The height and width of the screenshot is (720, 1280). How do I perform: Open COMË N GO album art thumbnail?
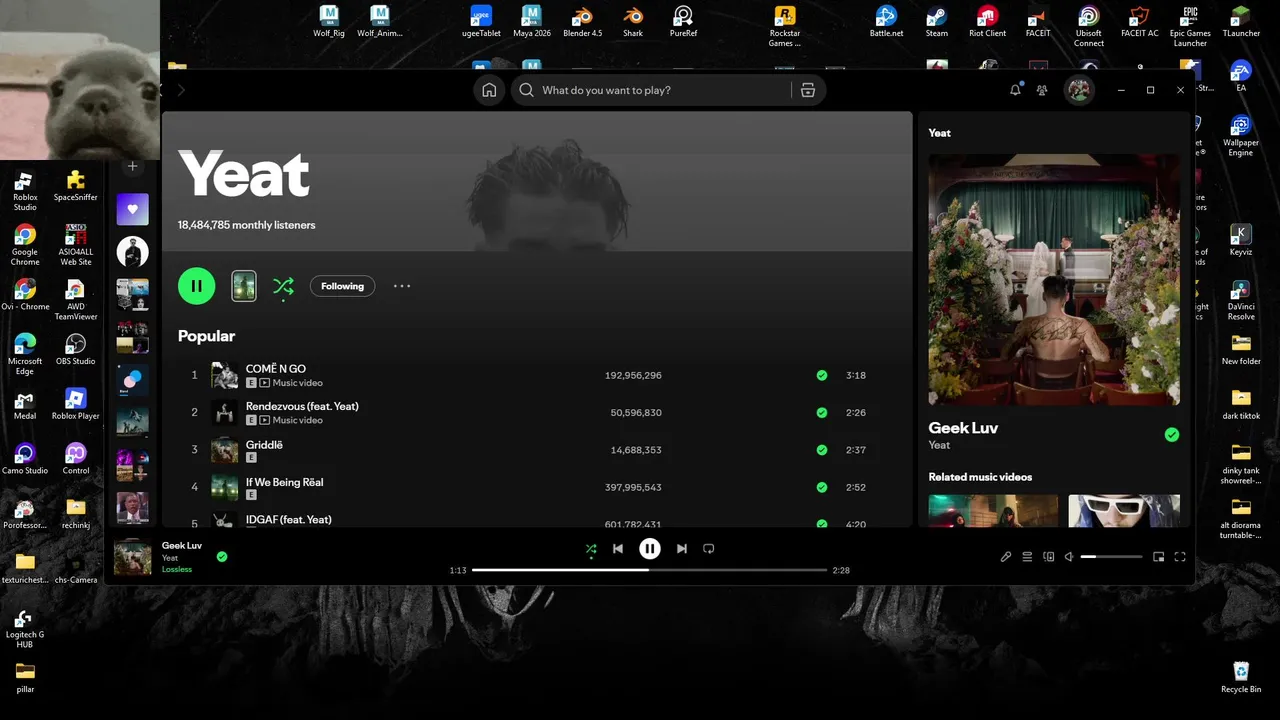[x=225, y=376]
